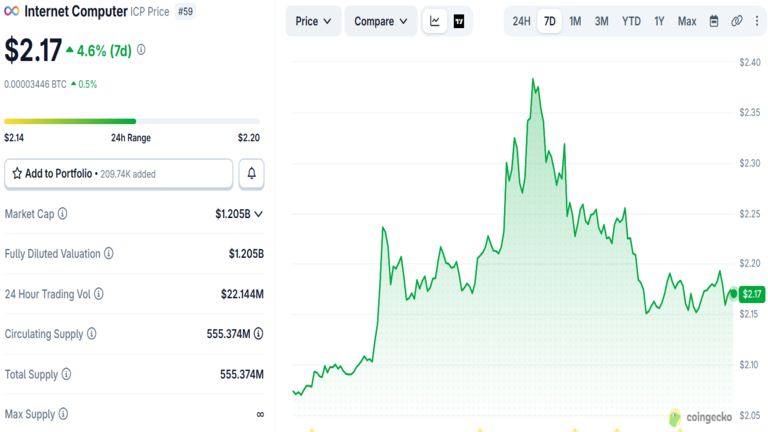Click the 0.00003446 BTC price text
Screen dimensions: 768x432
pos(35,84)
